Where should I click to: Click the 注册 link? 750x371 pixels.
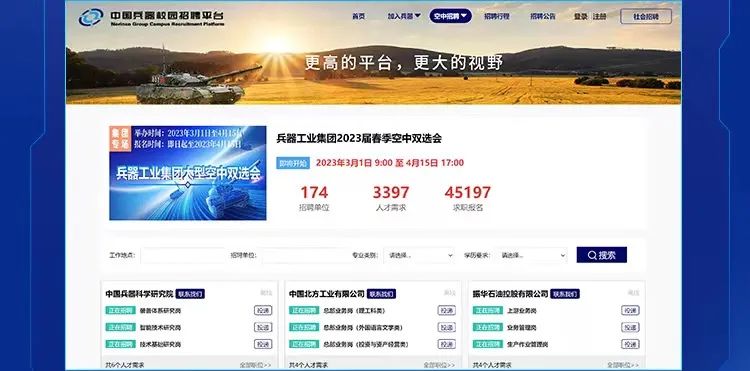599,16
